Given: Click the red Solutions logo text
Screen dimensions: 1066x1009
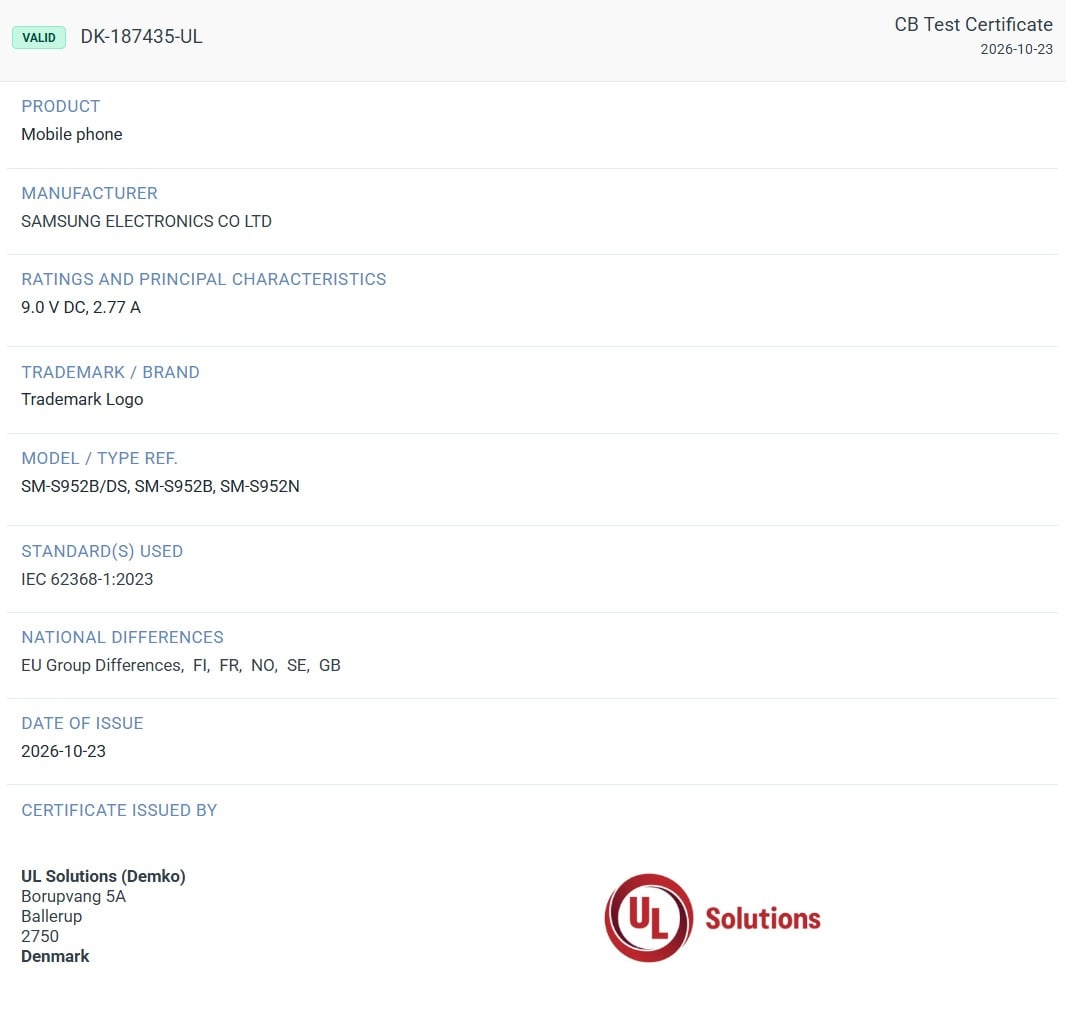Looking at the screenshot, I should 763,919.
